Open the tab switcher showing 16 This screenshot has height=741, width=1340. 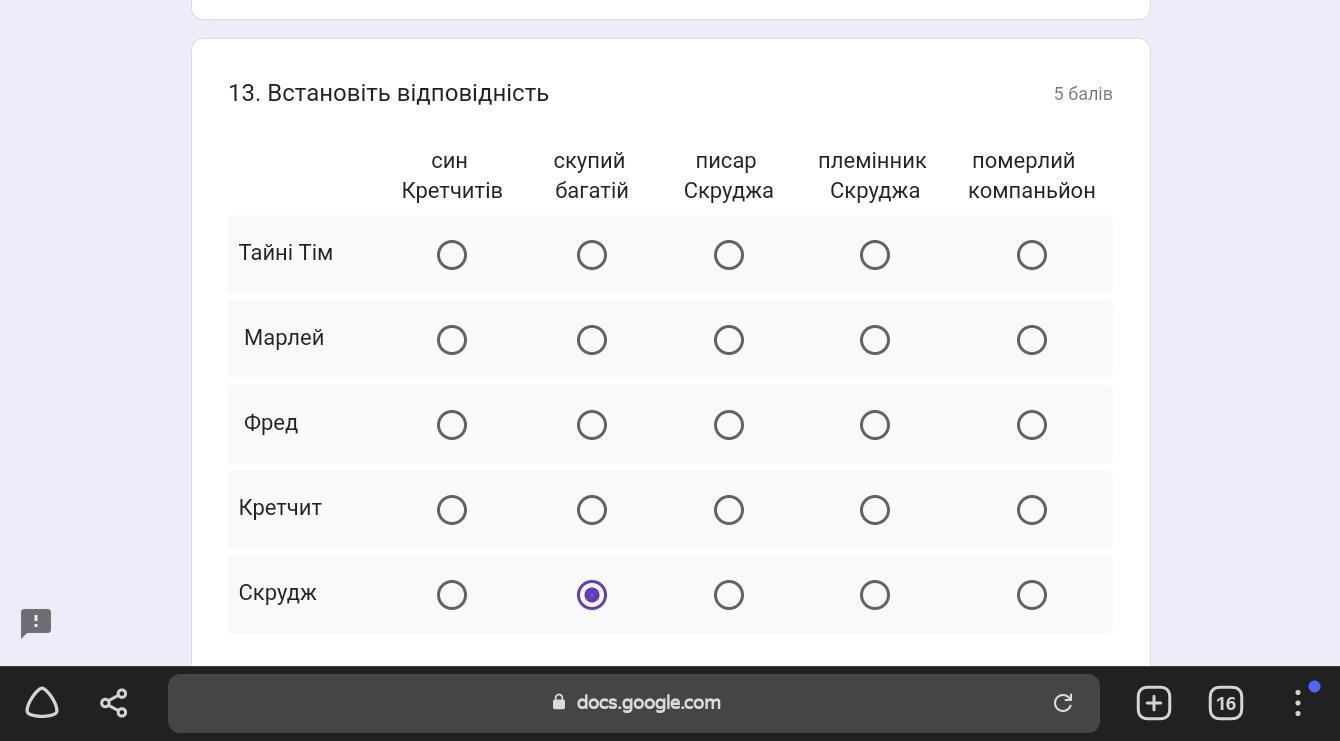point(1226,703)
